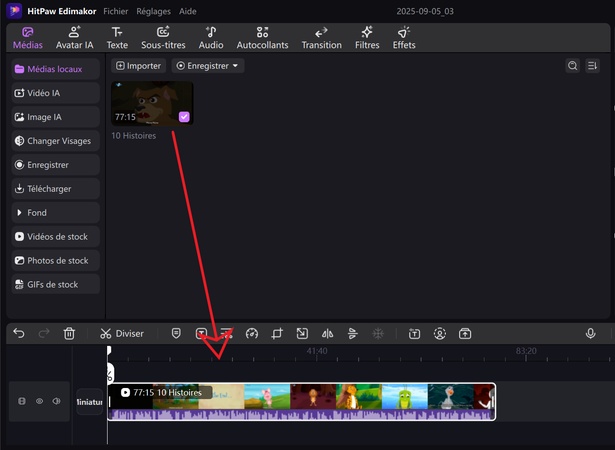Screen dimensions: 615x450
Task: Toggle video track visibility eye icon
Action: pos(40,401)
